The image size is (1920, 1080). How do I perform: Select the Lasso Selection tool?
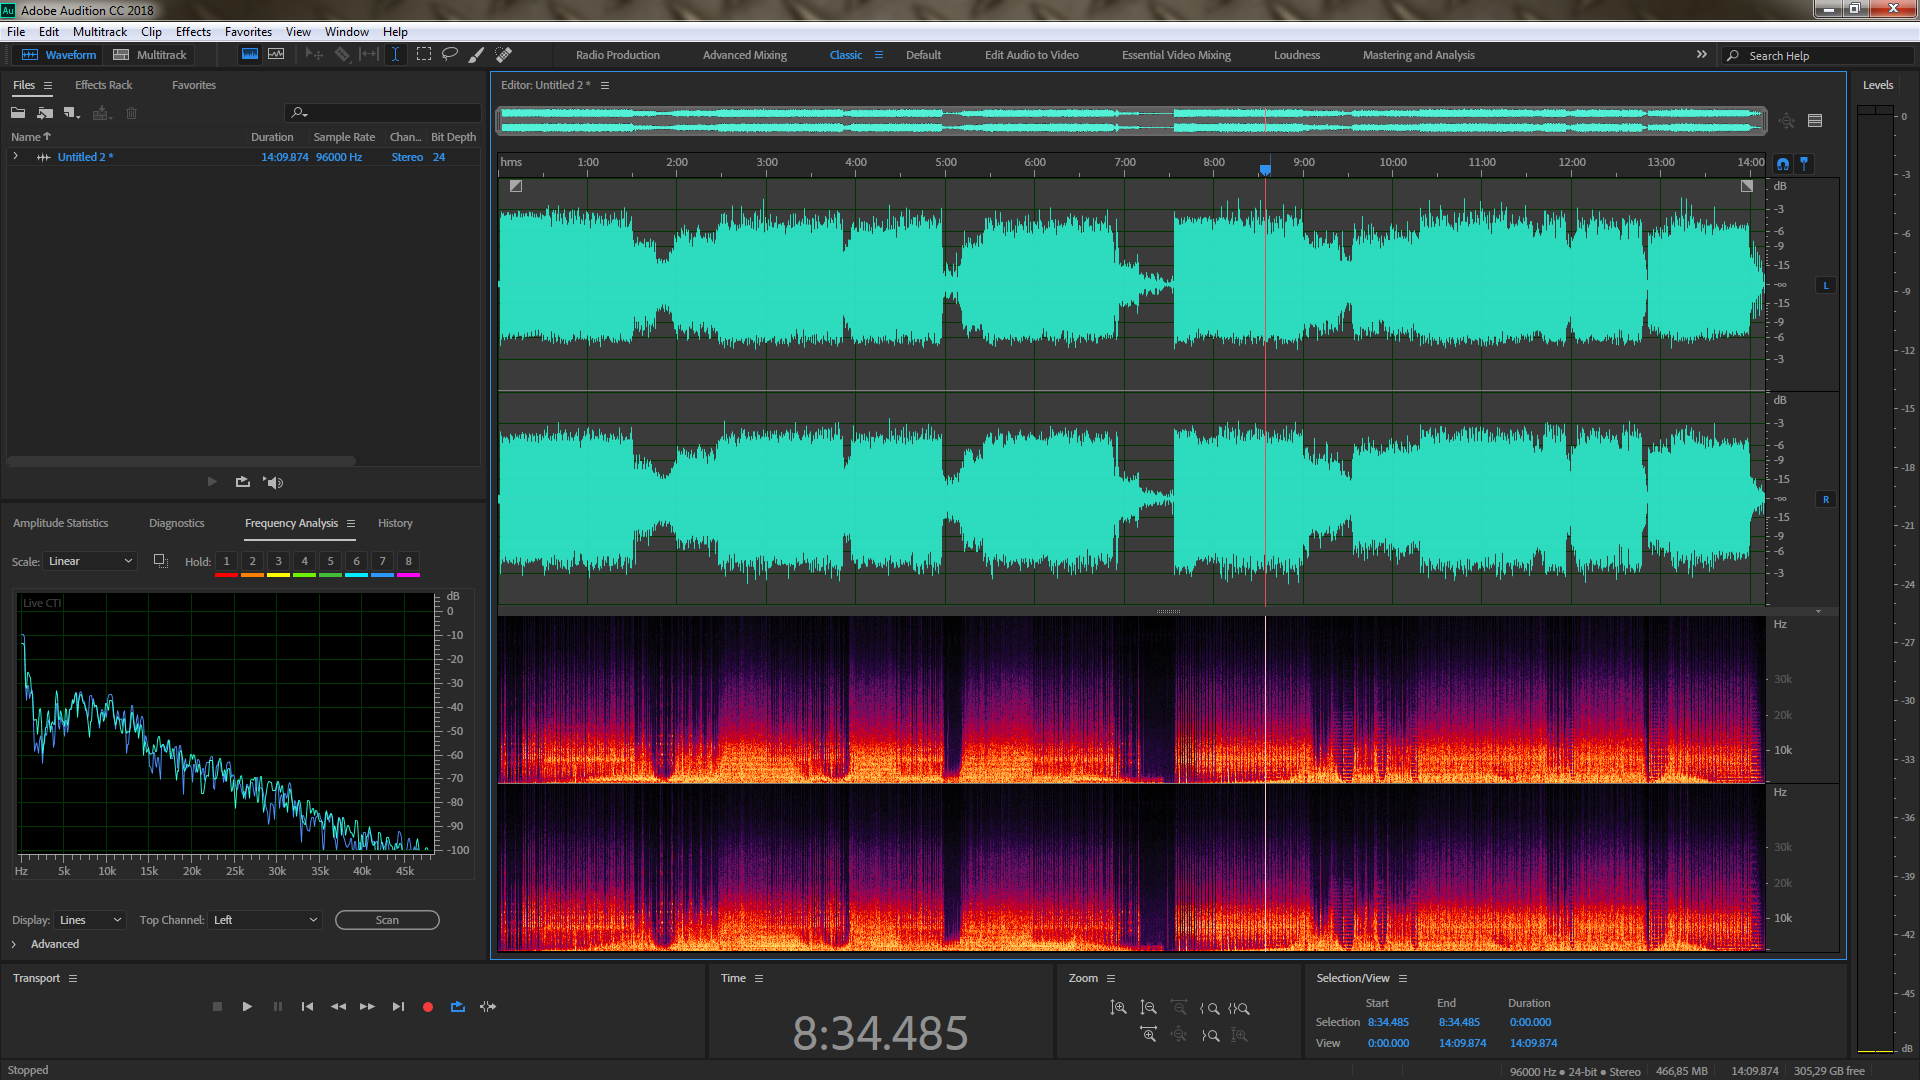tap(450, 54)
